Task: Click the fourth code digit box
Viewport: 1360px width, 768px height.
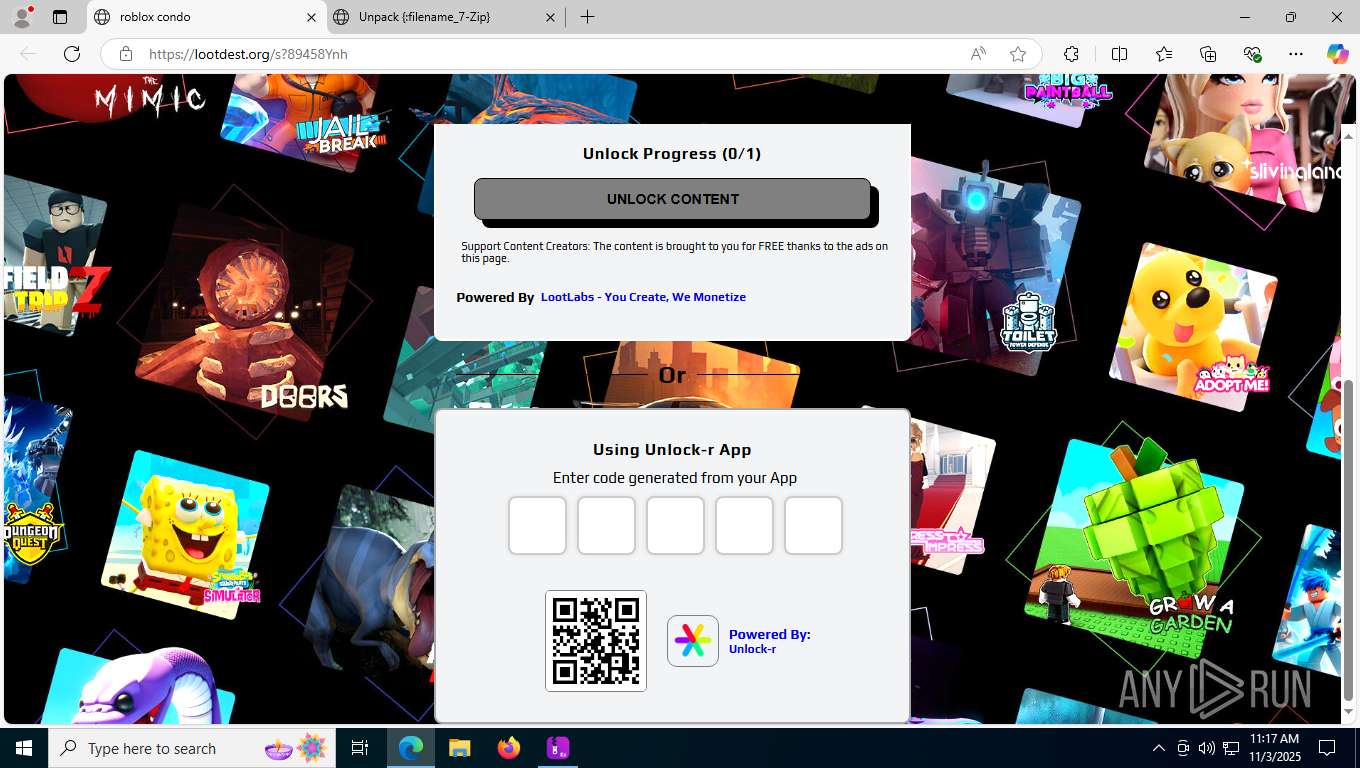Action: point(744,525)
